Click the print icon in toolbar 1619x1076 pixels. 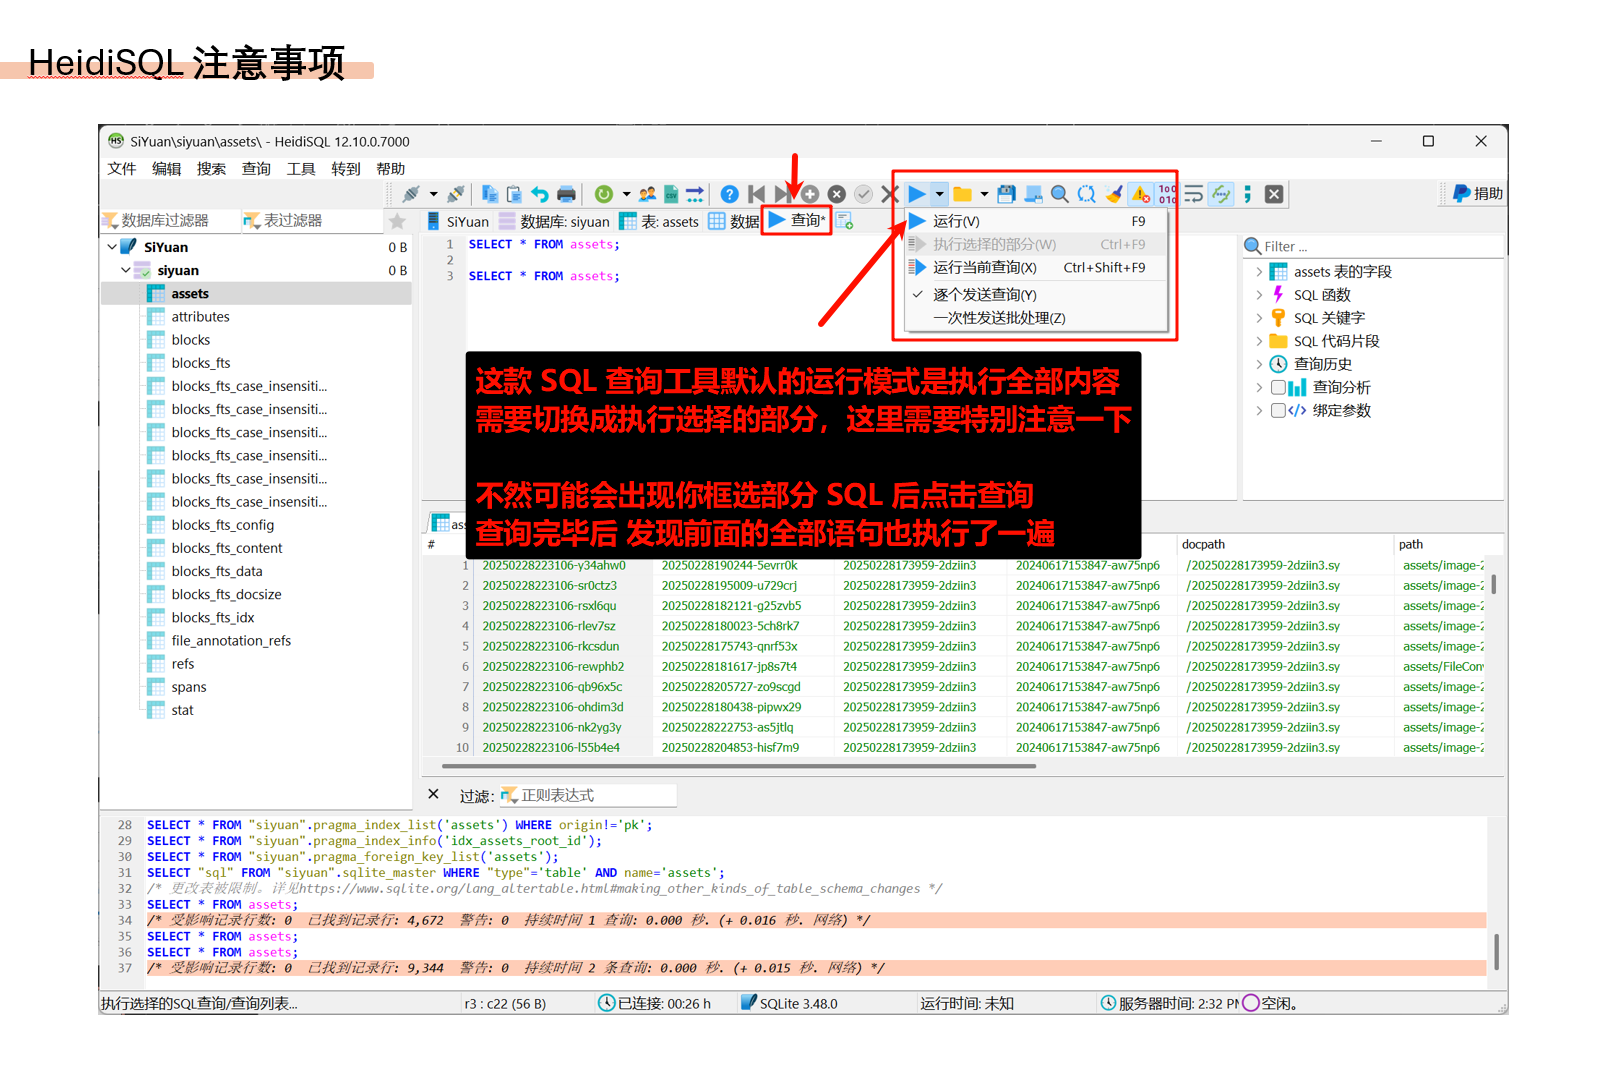pyautogui.click(x=566, y=194)
